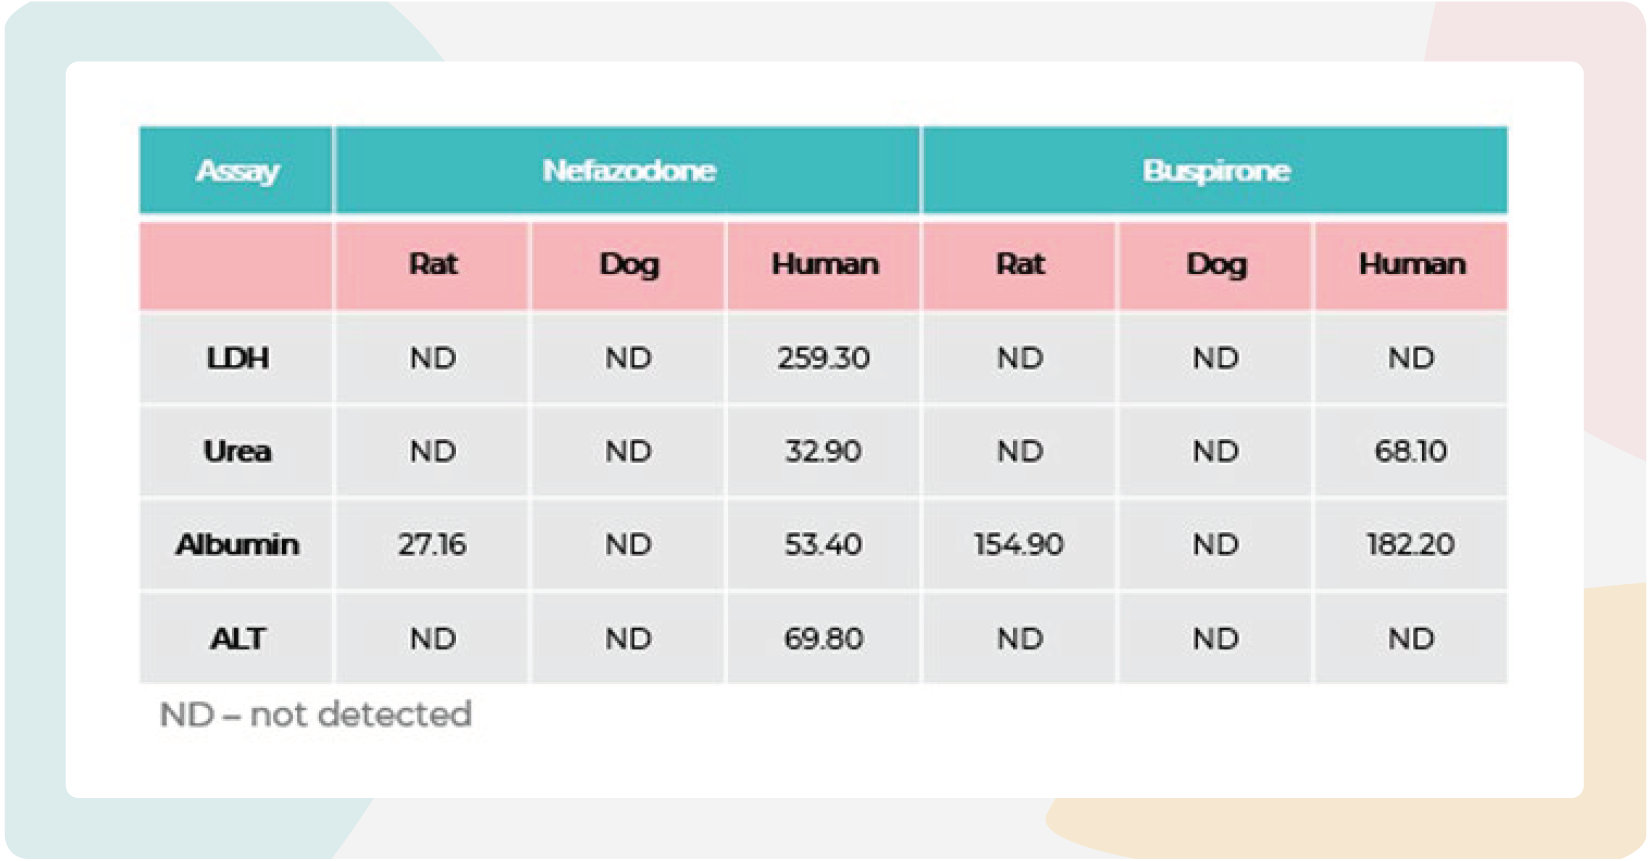The width and height of the screenshot is (1650, 861).
Task: Click the Urea row label
Action: pos(237,451)
